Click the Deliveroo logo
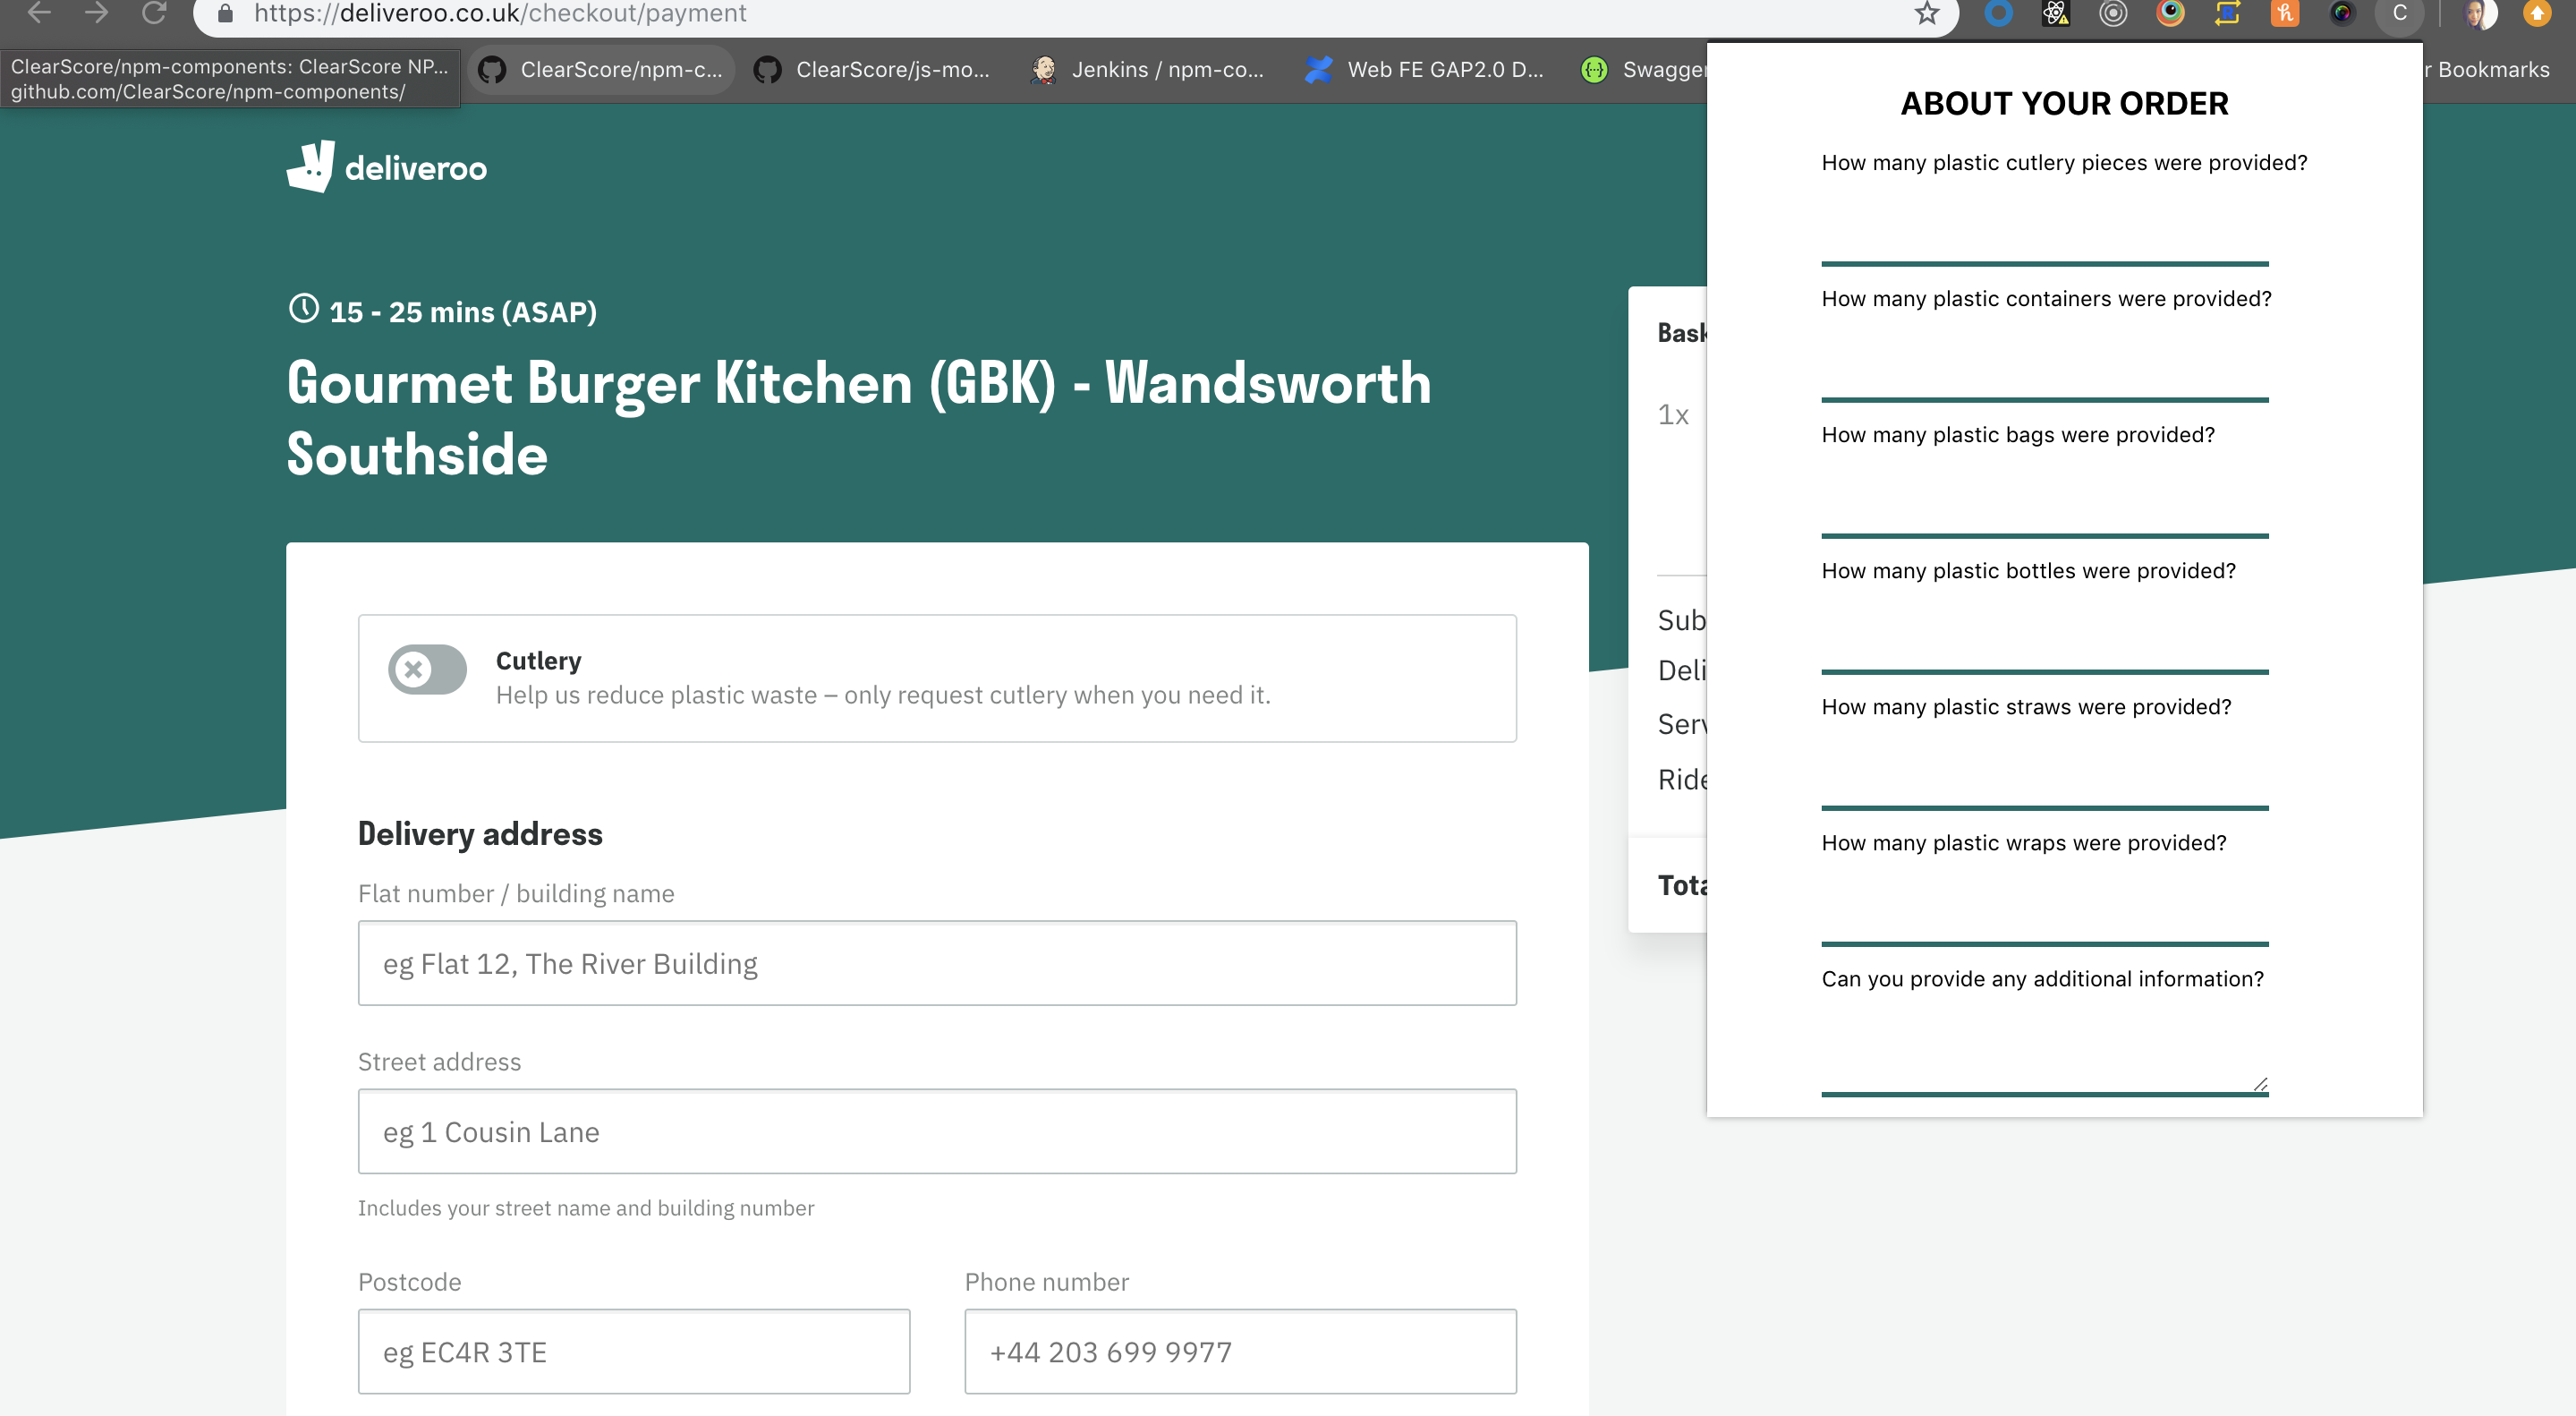The width and height of the screenshot is (2576, 1416). click(387, 167)
